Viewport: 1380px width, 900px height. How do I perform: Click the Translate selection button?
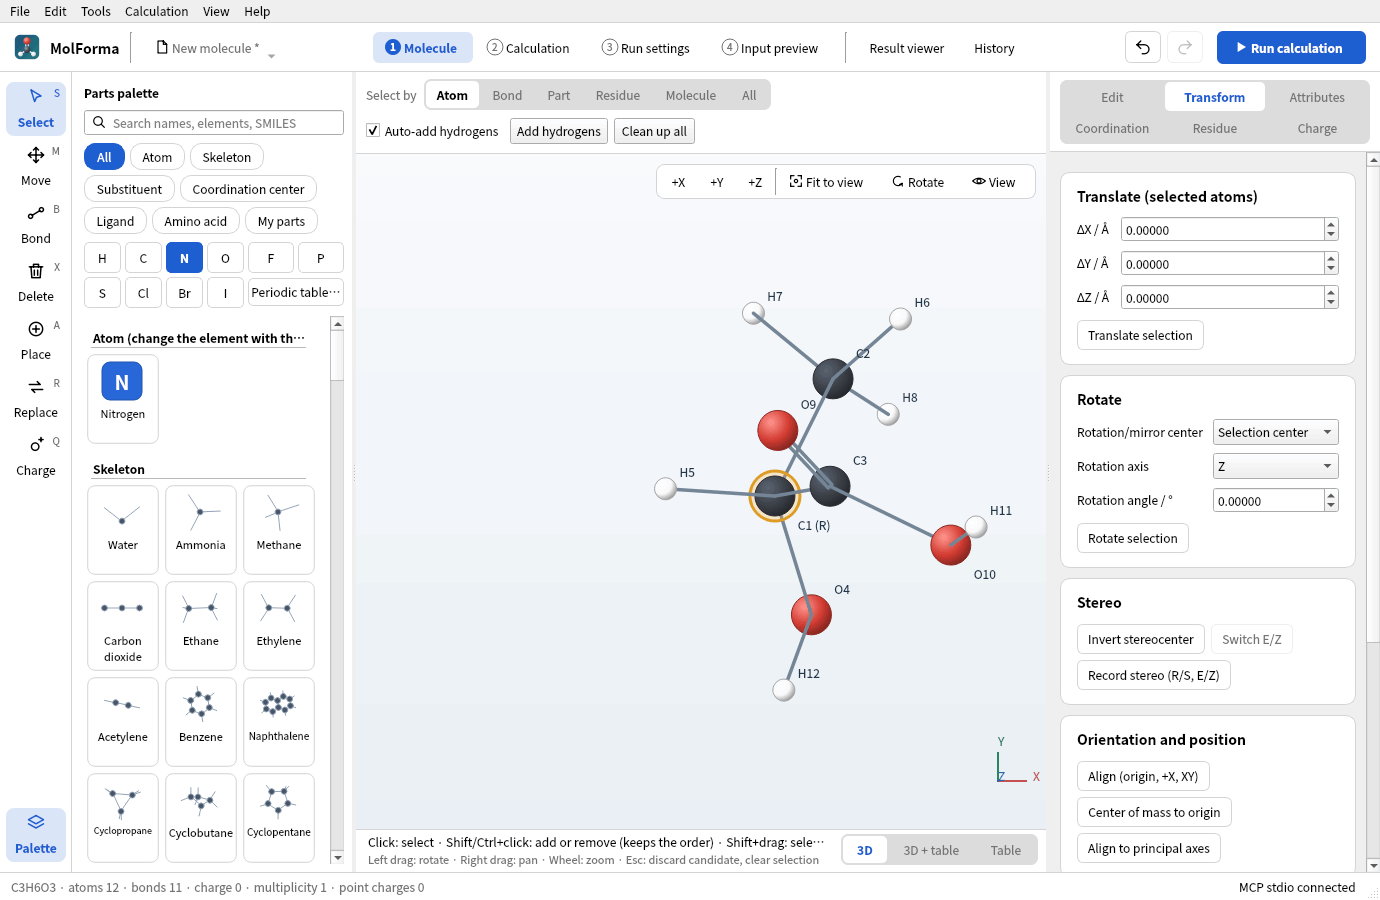1140,335
